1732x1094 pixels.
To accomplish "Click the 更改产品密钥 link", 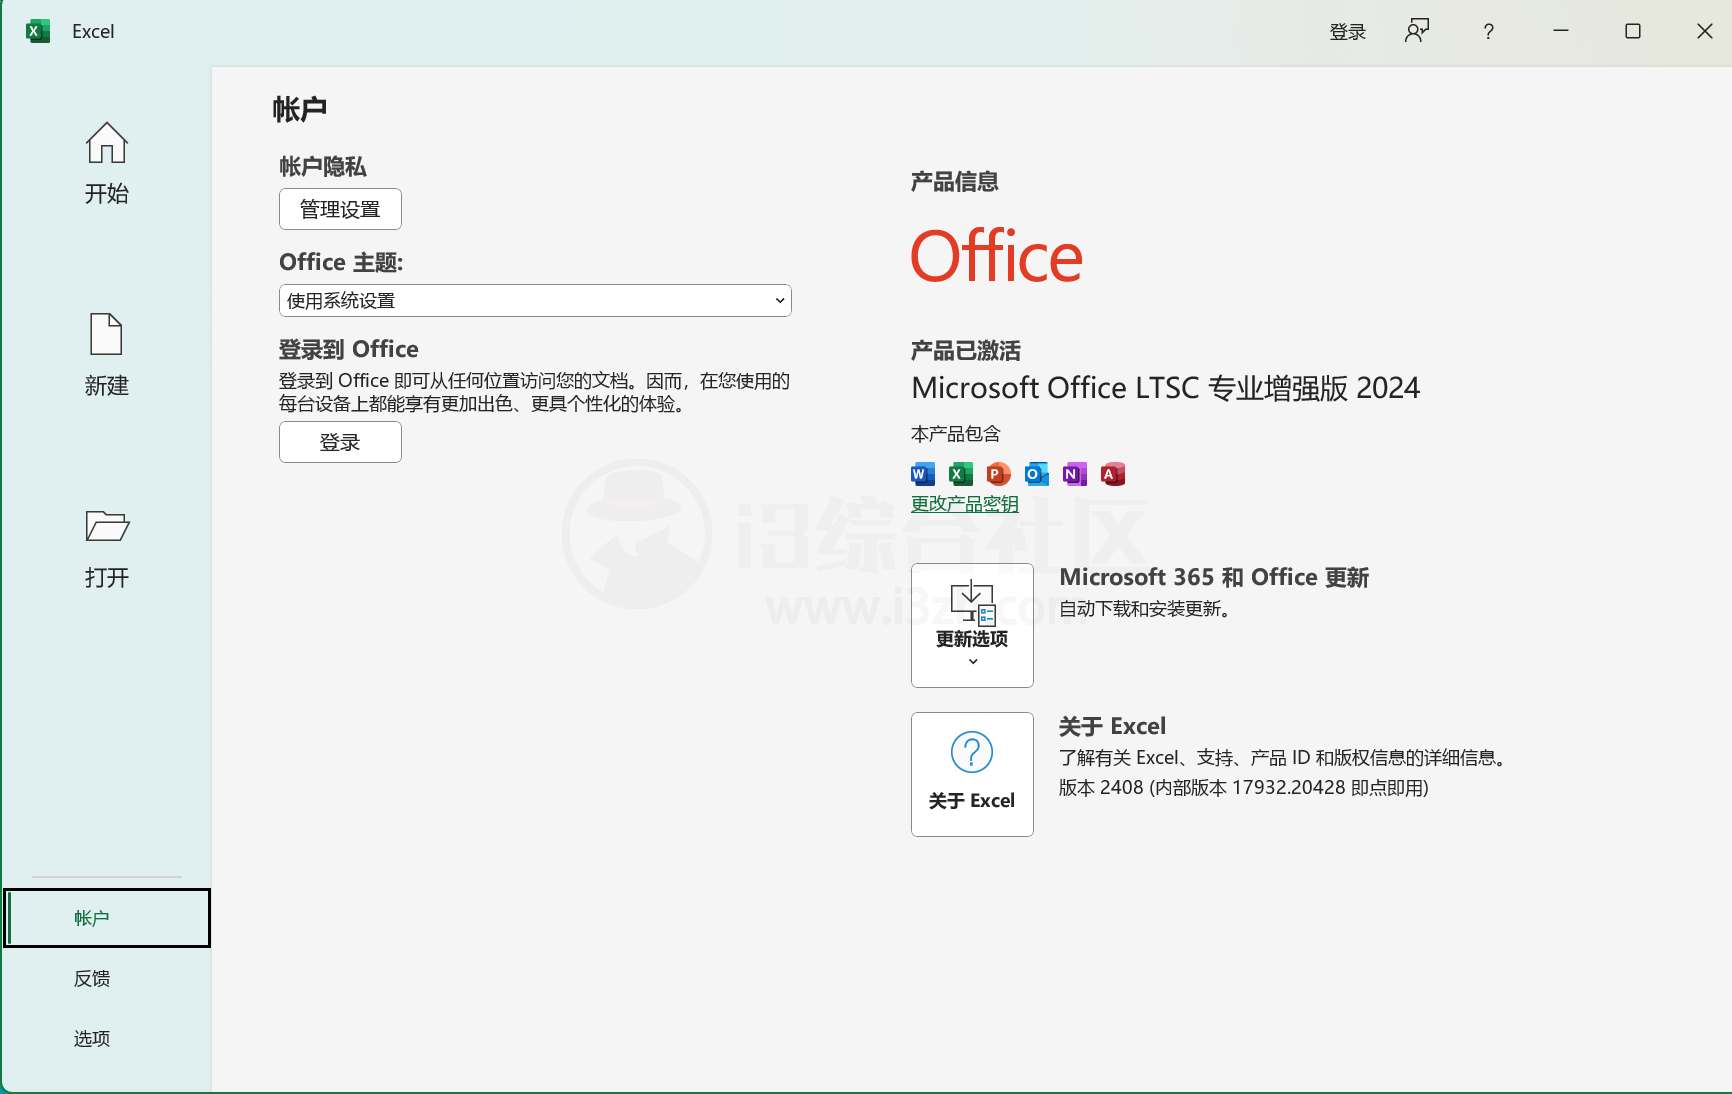I will (x=964, y=504).
